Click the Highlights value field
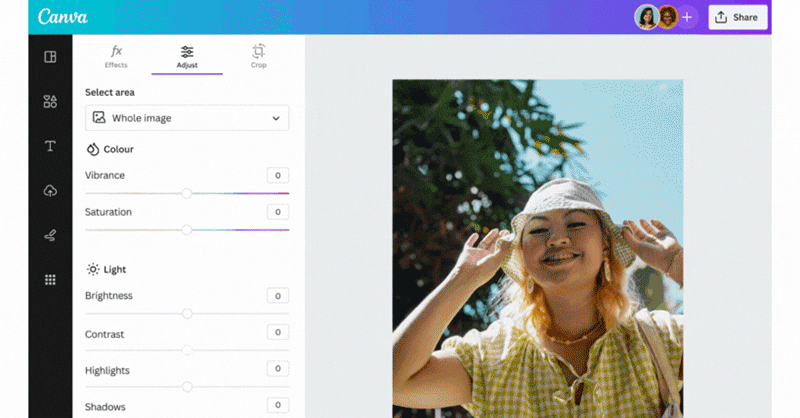The image size is (800, 418). click(278, 368)
